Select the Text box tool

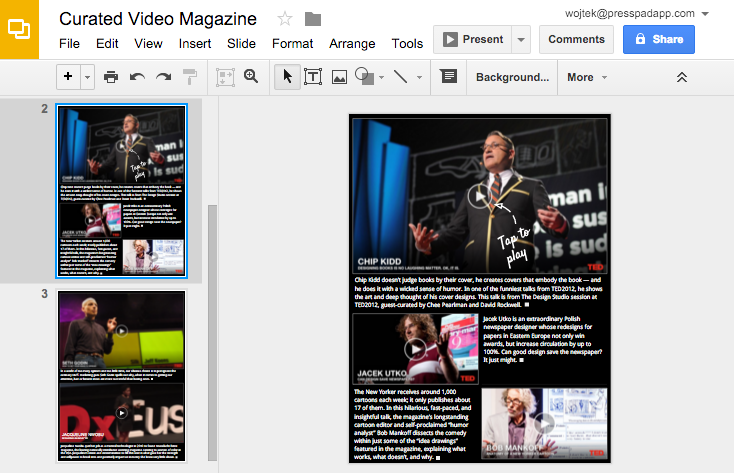click(x=313, y=77)
